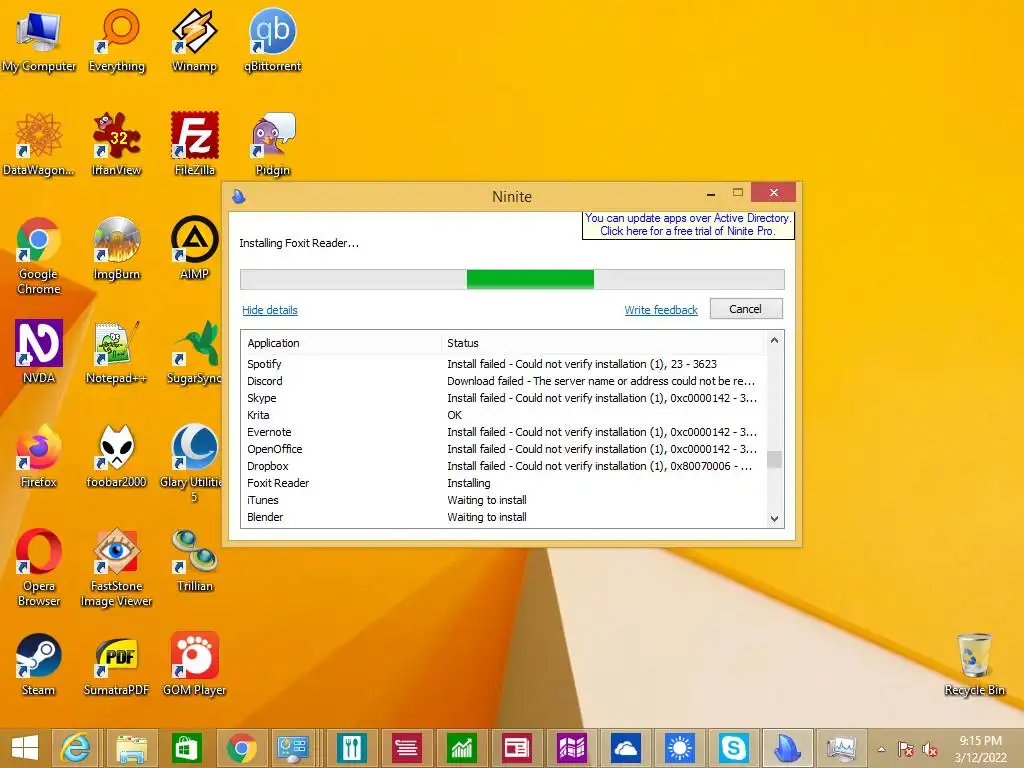Click the Trillian desktop icon
The height and width of the screenshot is (768, 1024).
[x=195, y=560]
